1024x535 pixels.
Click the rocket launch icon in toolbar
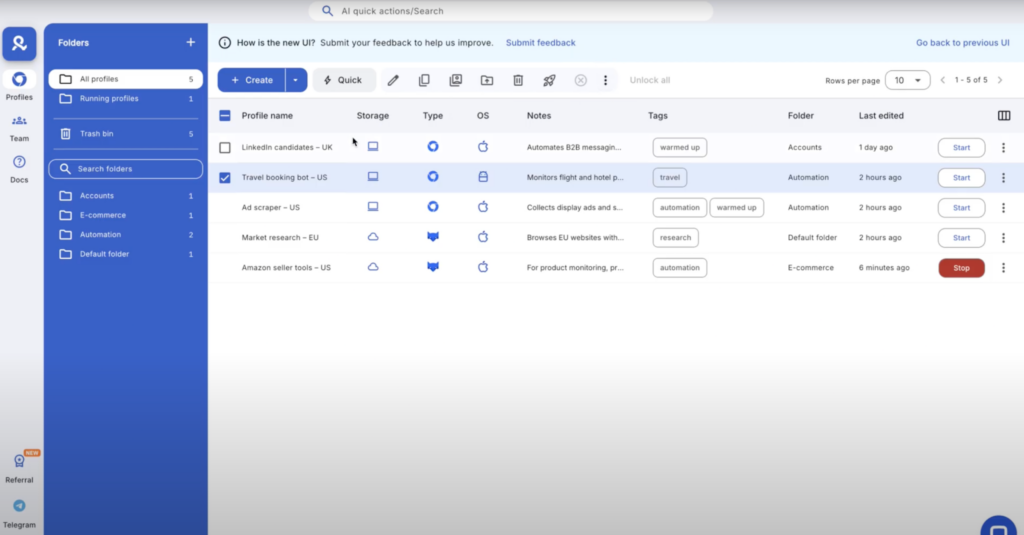pos(549,80)
